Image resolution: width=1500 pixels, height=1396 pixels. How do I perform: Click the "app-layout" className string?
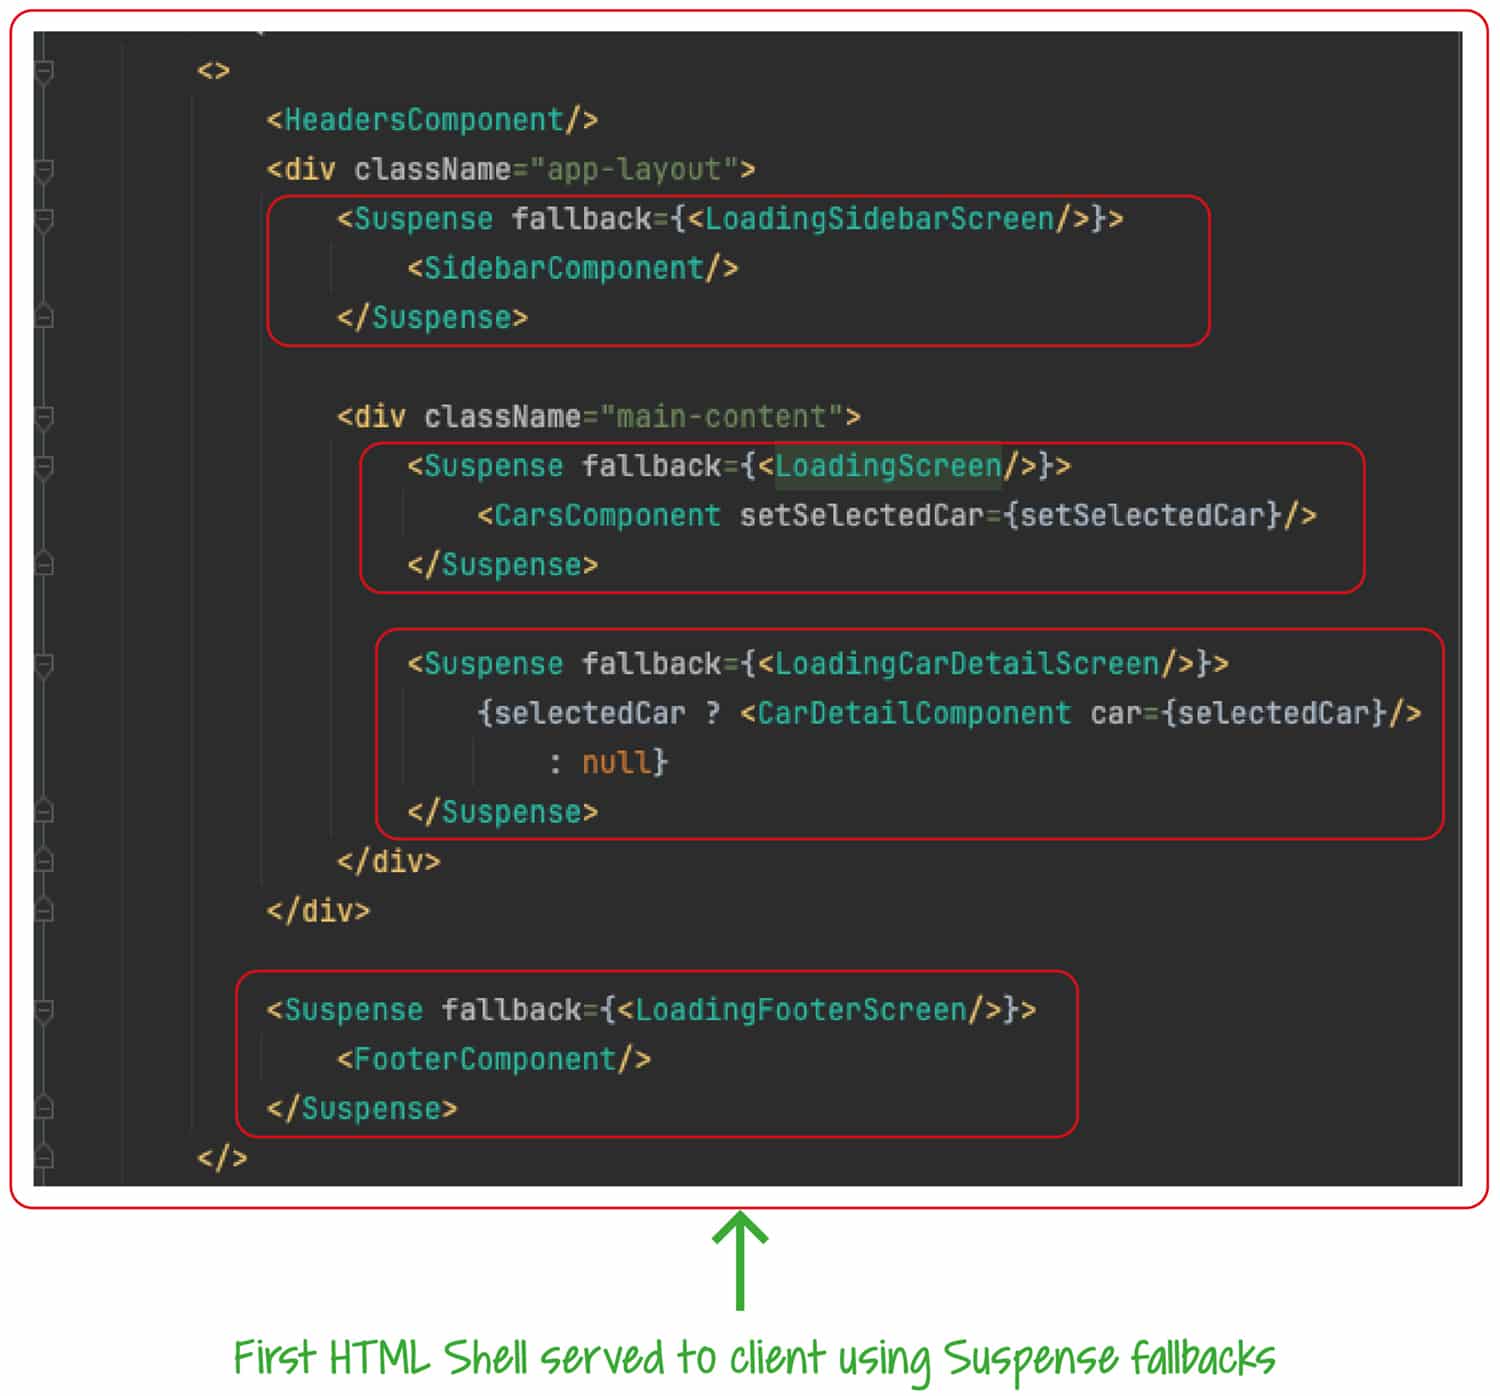(x=634, y=170)
